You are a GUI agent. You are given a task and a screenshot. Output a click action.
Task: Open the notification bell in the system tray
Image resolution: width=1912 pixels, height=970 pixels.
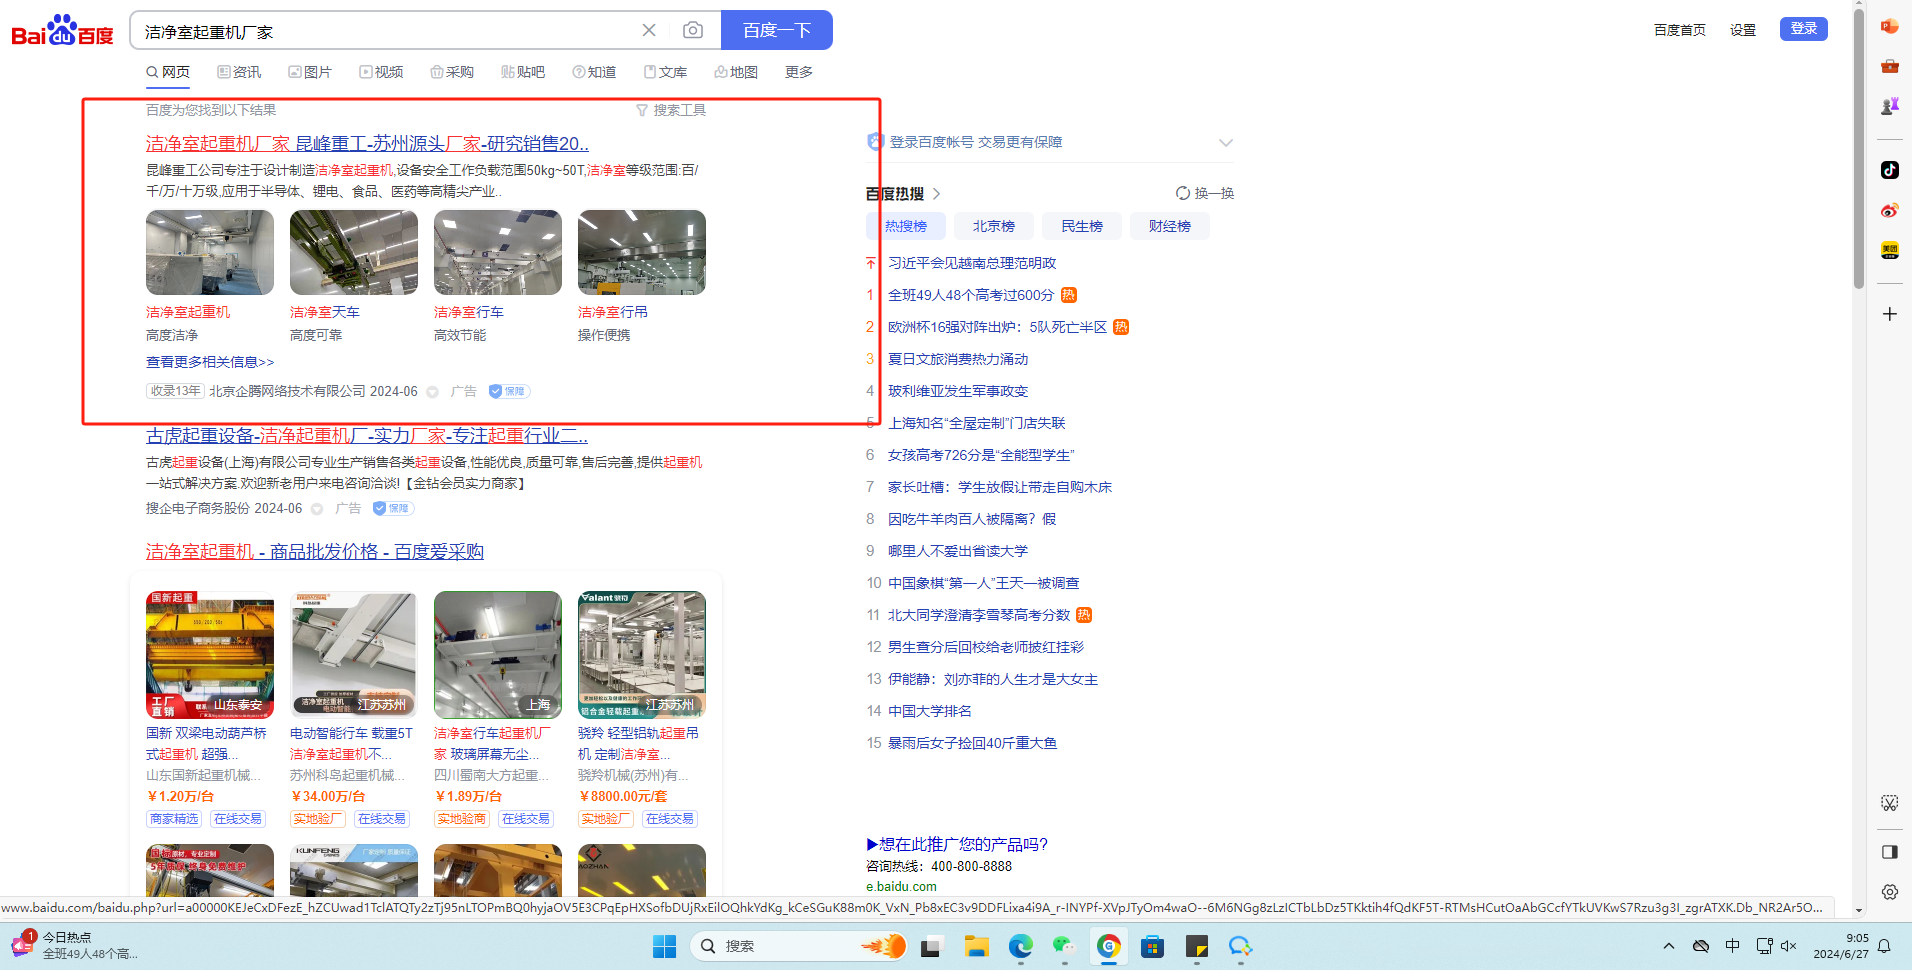[x=1884, y=946]
